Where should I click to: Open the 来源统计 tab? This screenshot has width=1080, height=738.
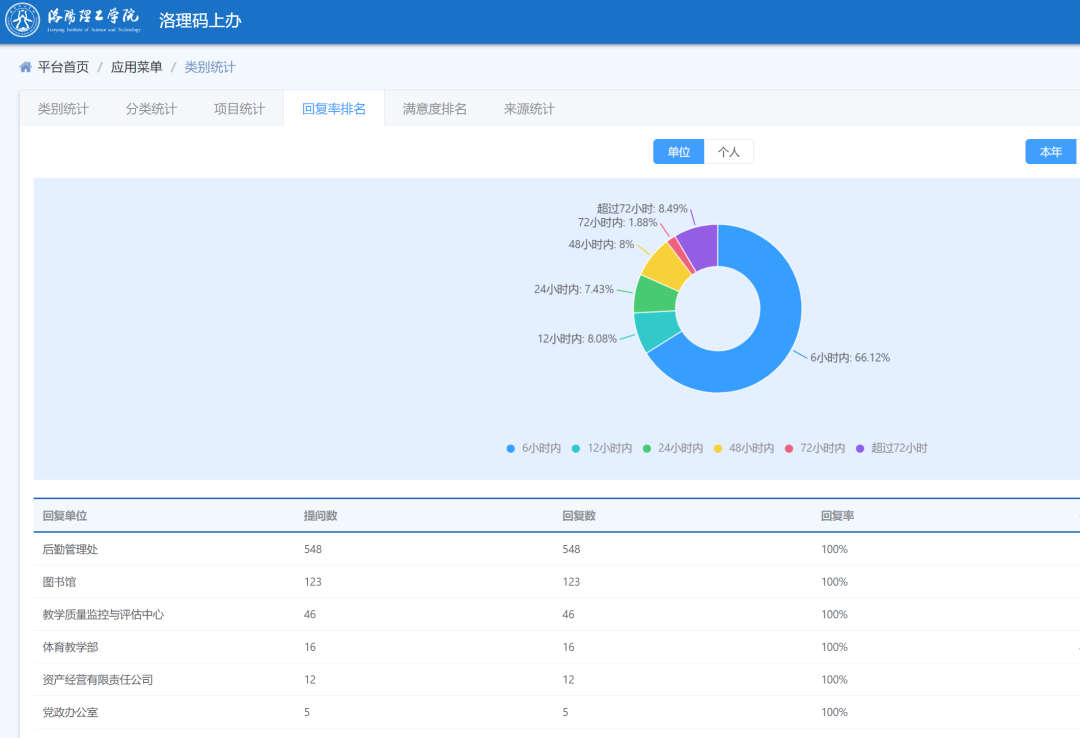529,109
